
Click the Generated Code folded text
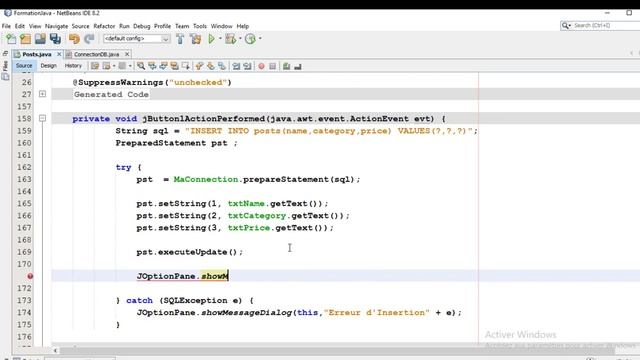click(111, 94)
